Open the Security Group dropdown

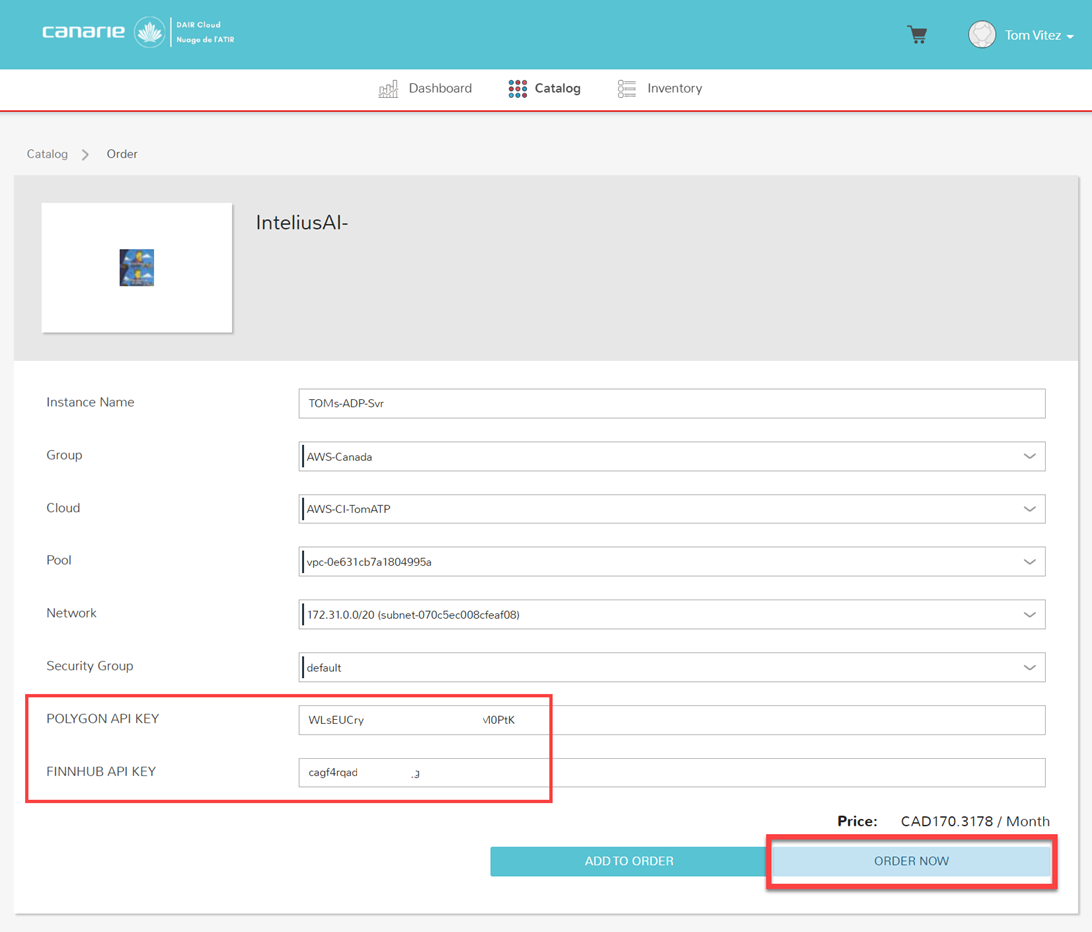click(672, 668)
